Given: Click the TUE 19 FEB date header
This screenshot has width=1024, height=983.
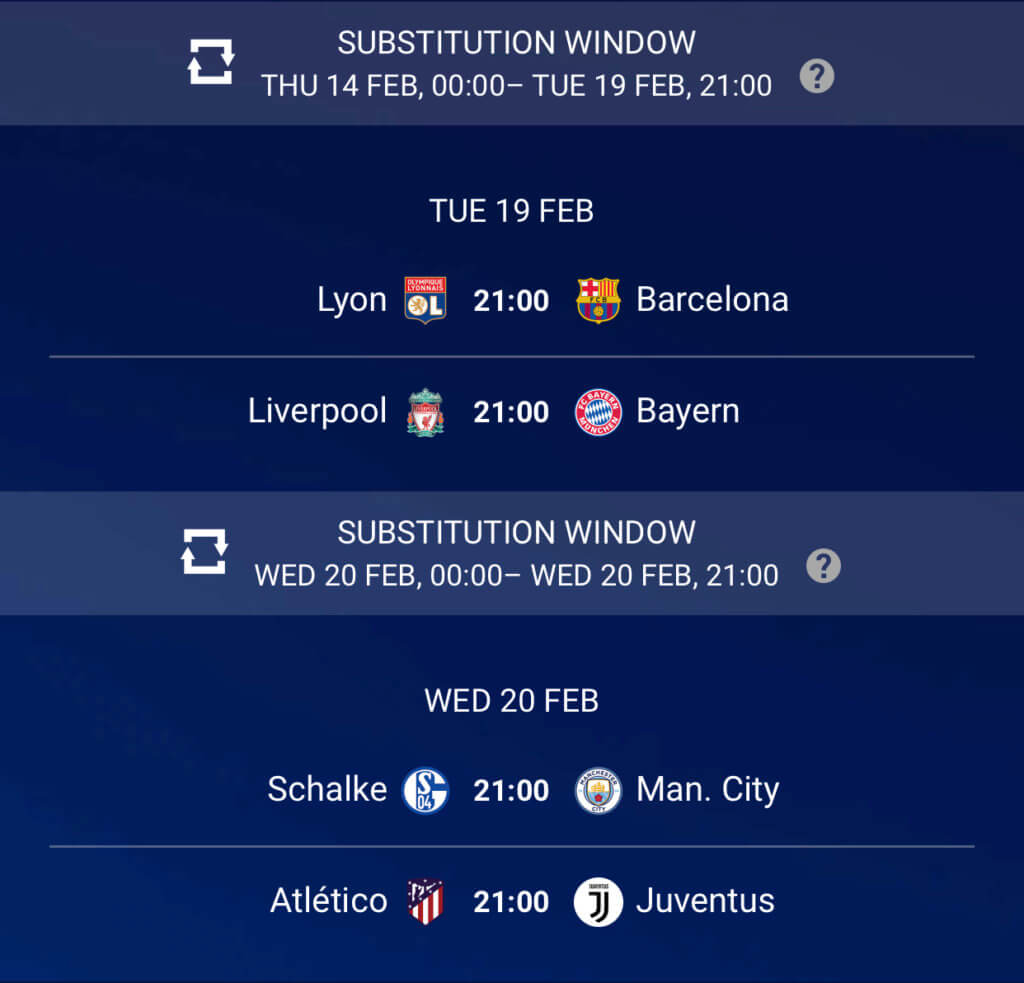Looking at the screenshot, I should click(x=511, y=211).
